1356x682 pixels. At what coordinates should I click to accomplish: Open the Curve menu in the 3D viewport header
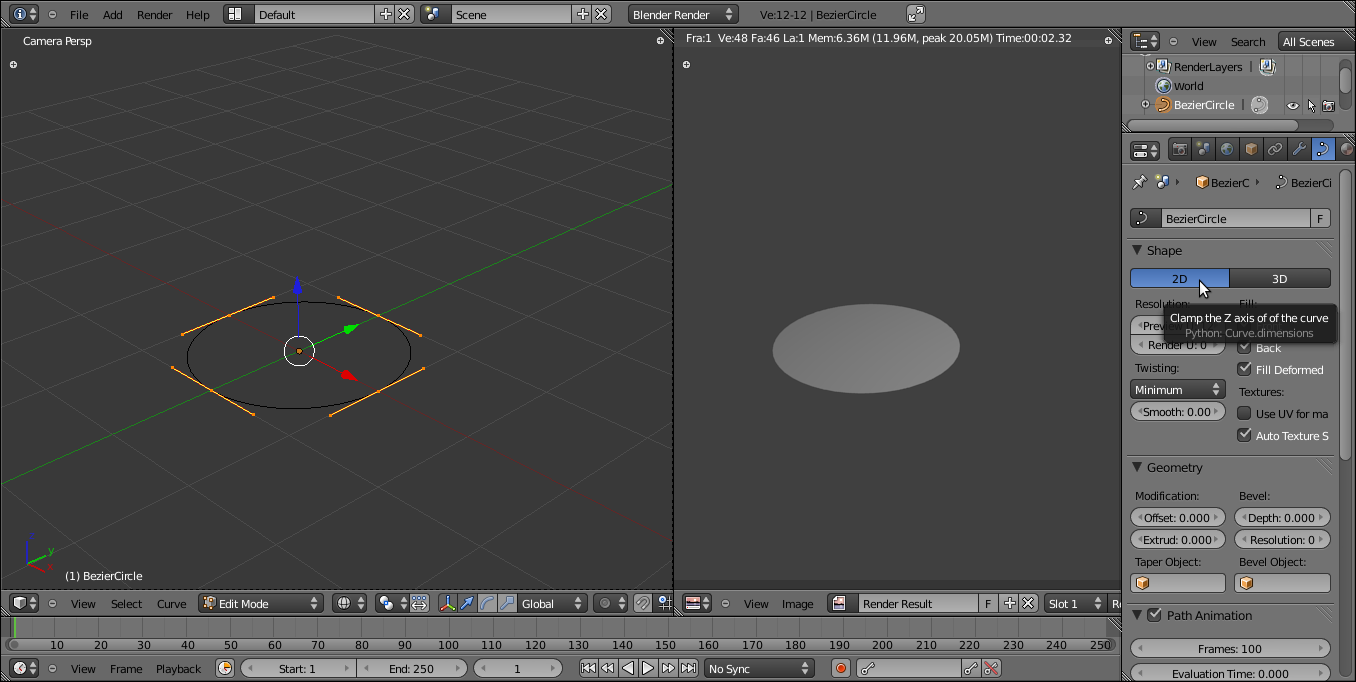click(x=171, y=603)
